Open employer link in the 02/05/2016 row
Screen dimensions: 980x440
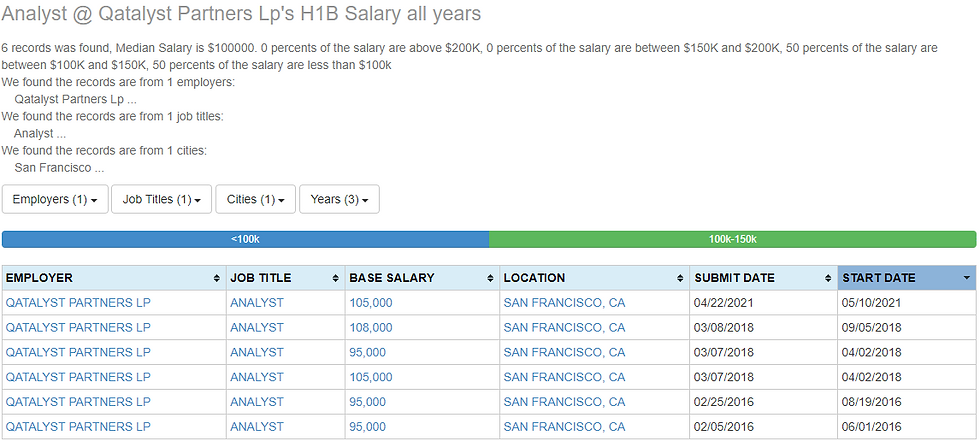pyautogui.click(x=78, y=427)
